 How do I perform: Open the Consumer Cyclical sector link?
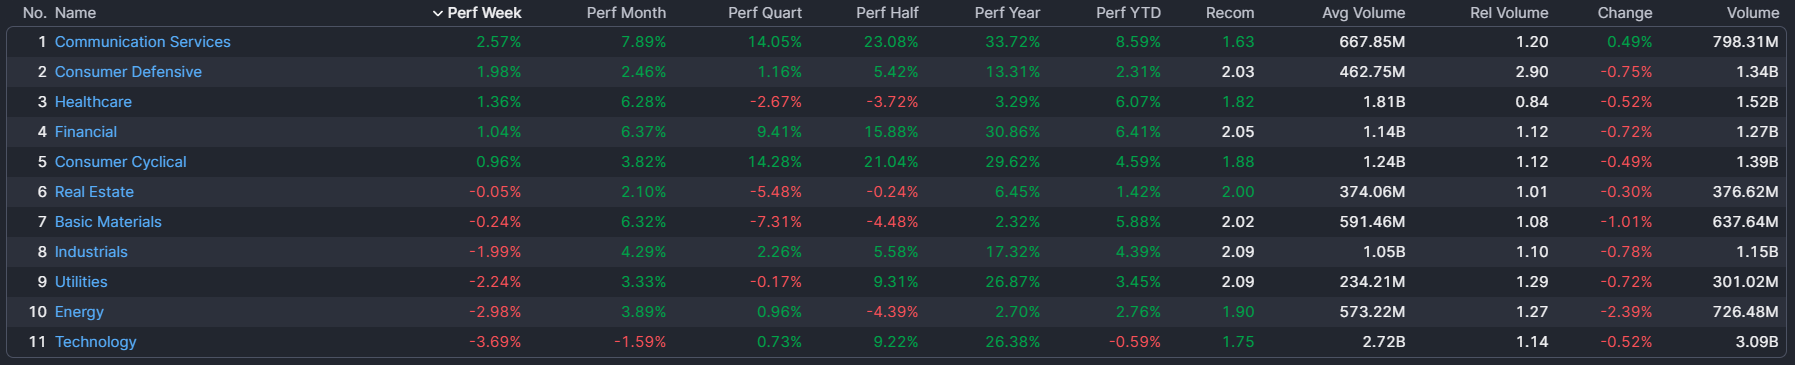(120, 162)
